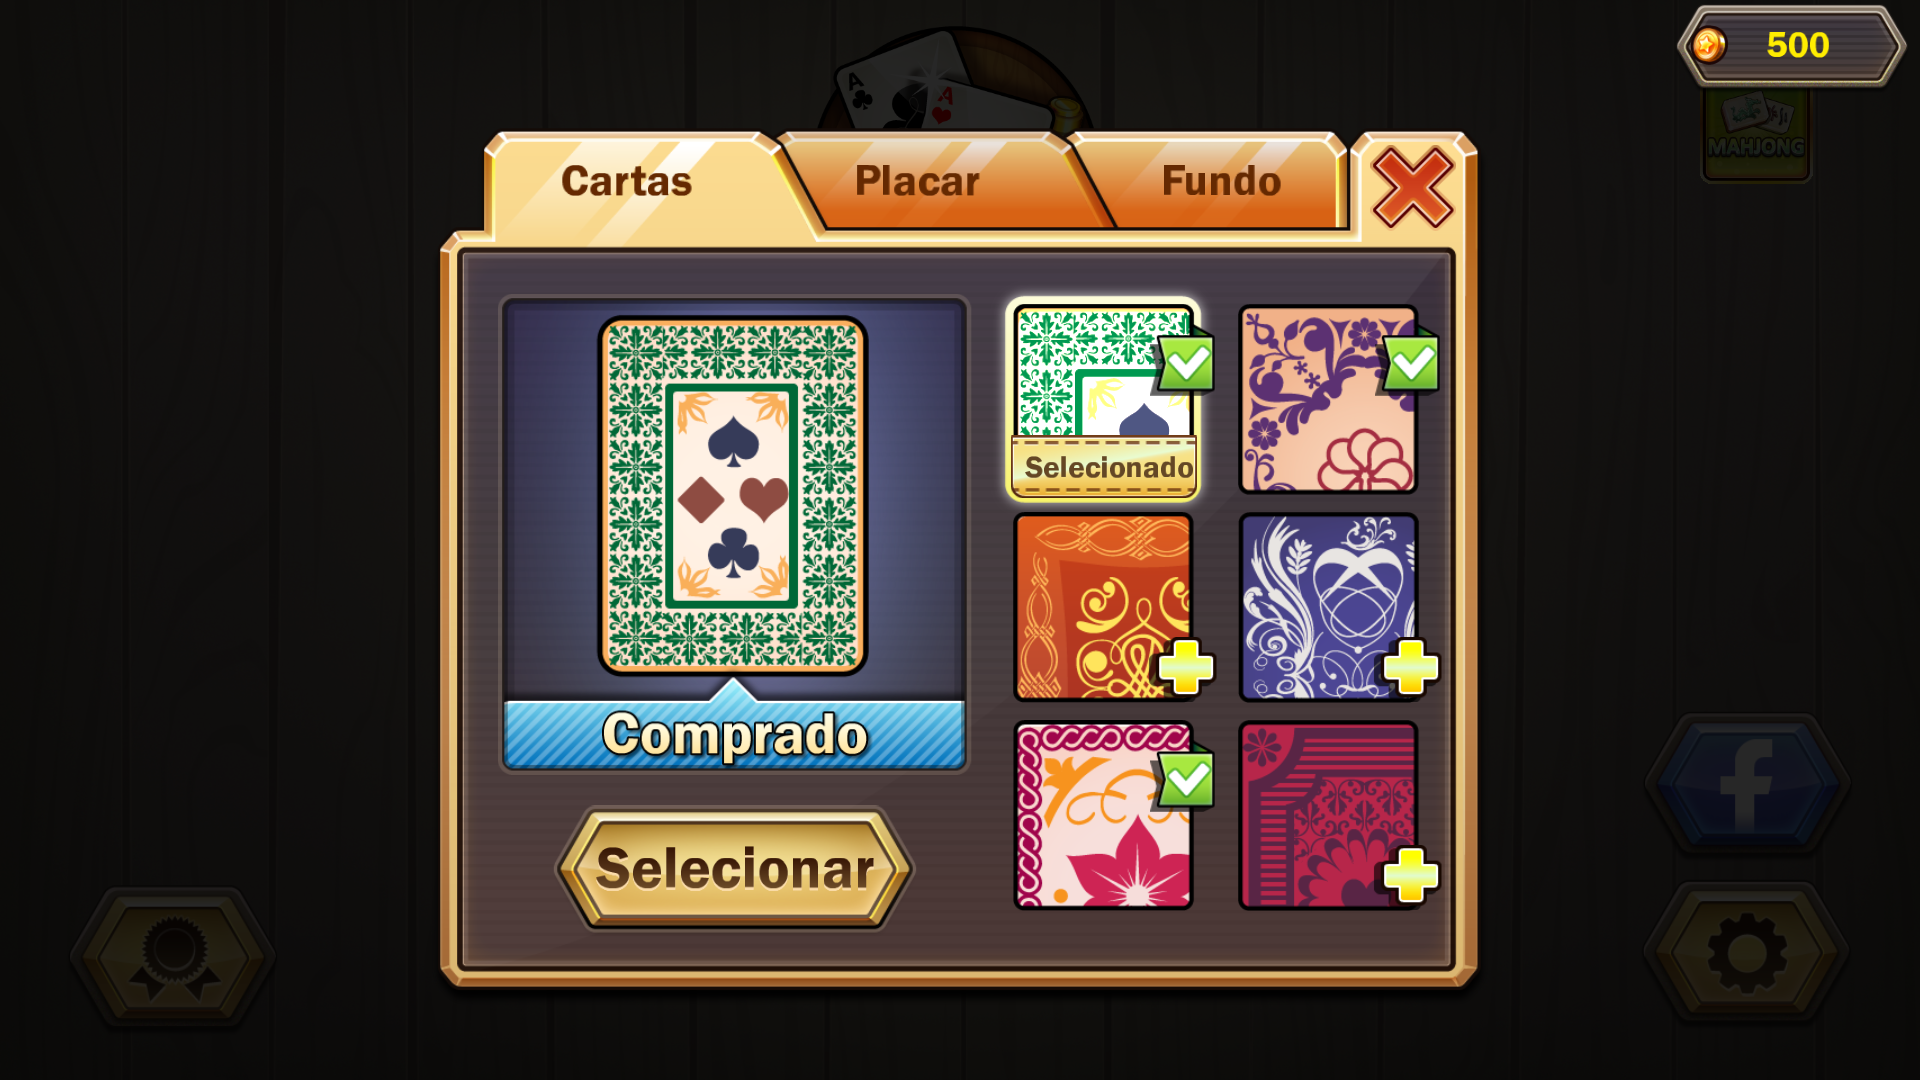
Task: Click the yellow plus on blue card
Action: [x=1411, y=667]
